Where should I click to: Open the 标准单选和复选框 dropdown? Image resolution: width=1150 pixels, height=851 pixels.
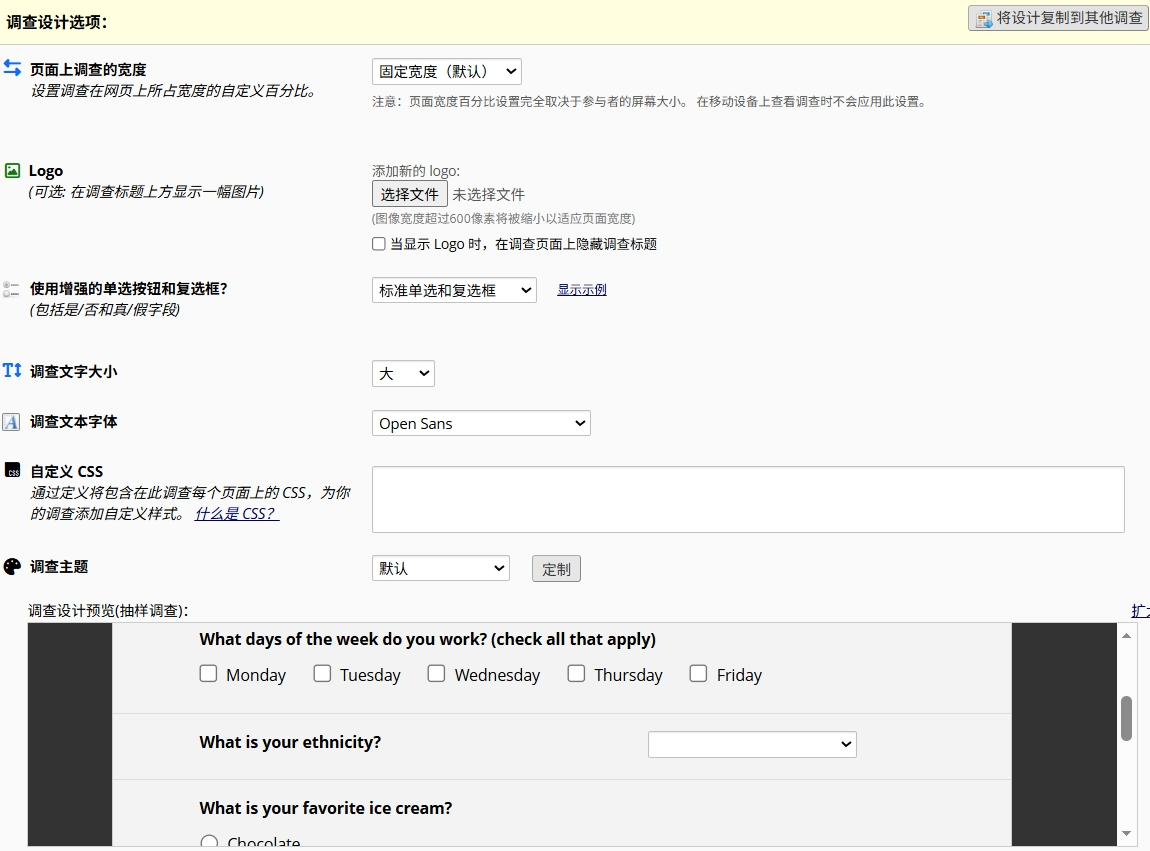(454, 291)
